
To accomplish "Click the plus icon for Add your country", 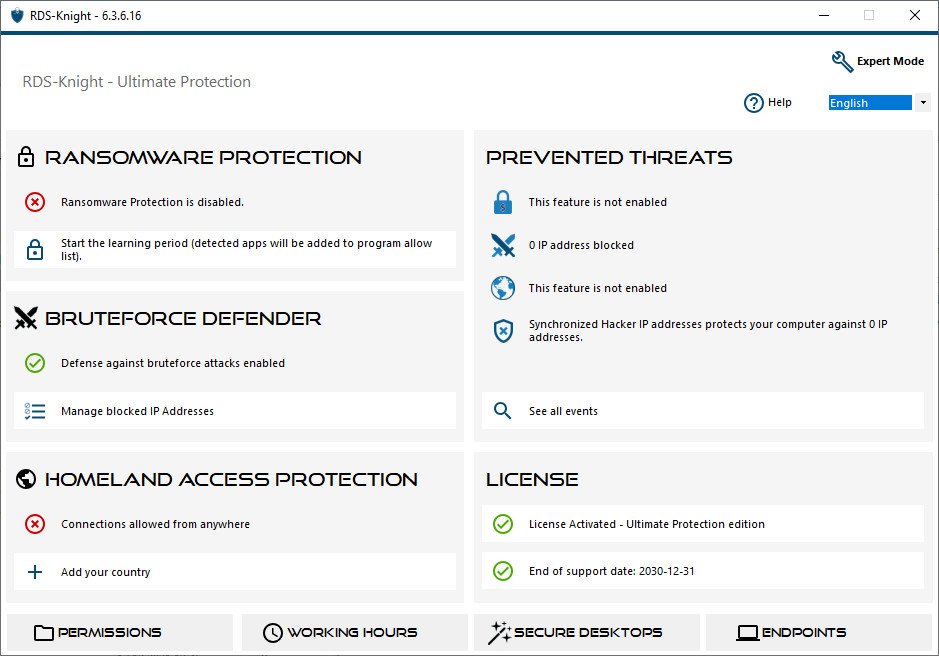I will coord(35,572).
